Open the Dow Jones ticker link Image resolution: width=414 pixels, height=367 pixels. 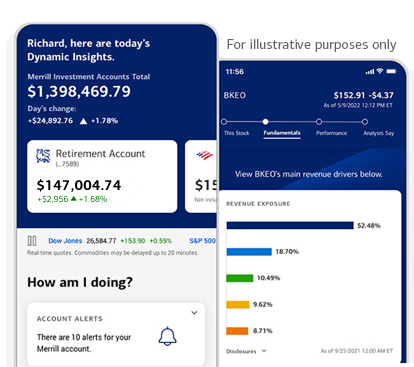click(65, 241)
